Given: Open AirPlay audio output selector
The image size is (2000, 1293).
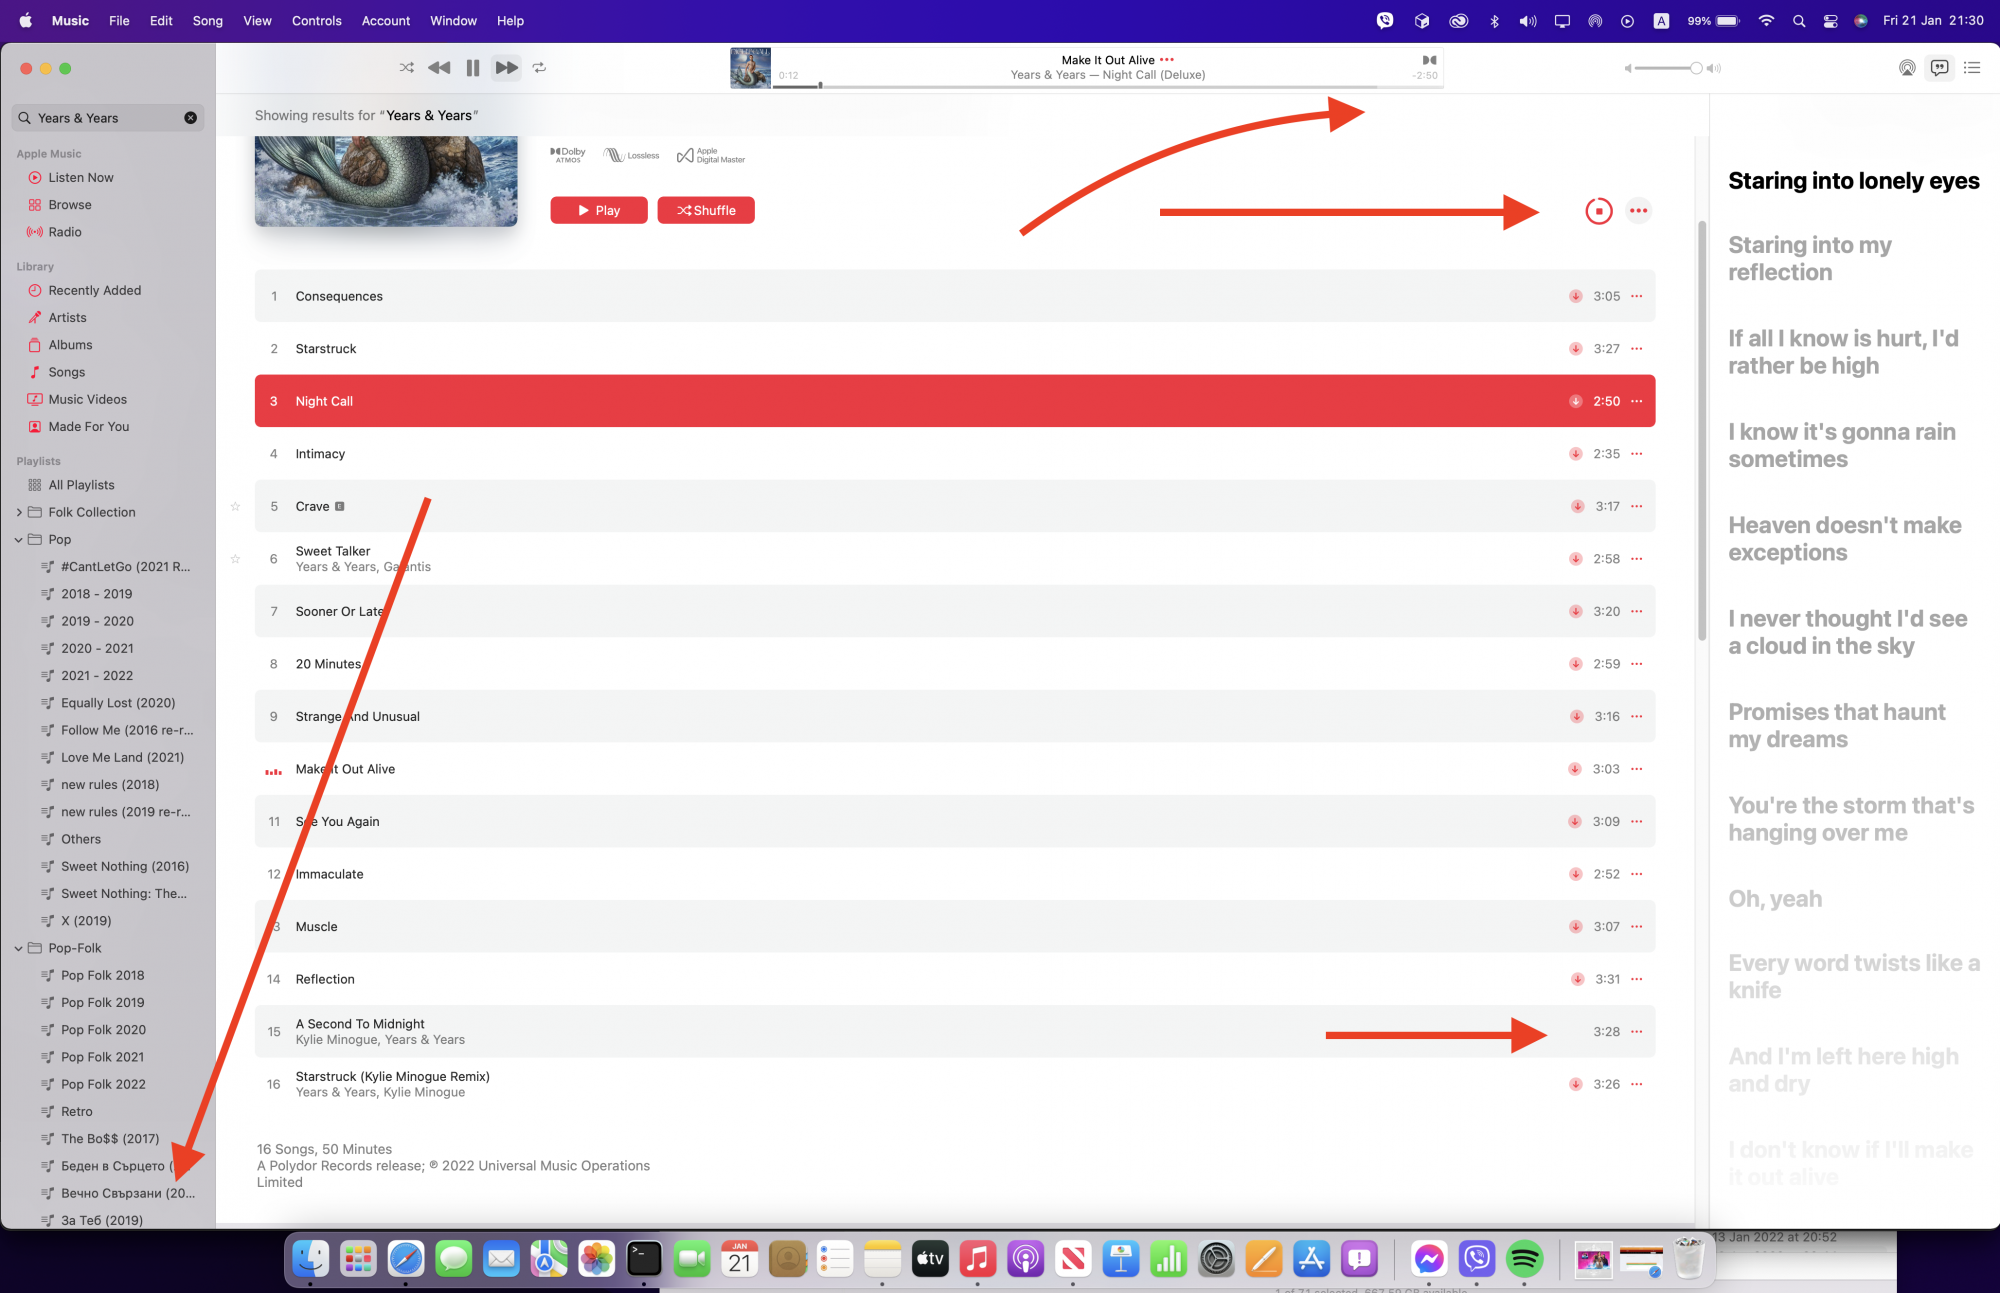Looking at the screenshot, I should [x=1907, y=68].
